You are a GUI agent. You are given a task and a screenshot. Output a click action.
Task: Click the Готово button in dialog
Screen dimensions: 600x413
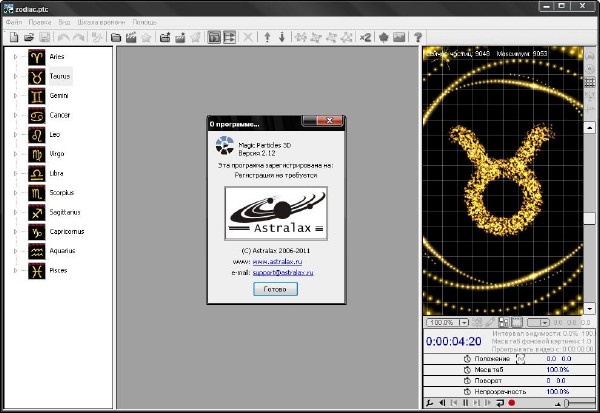coord(274,289)
